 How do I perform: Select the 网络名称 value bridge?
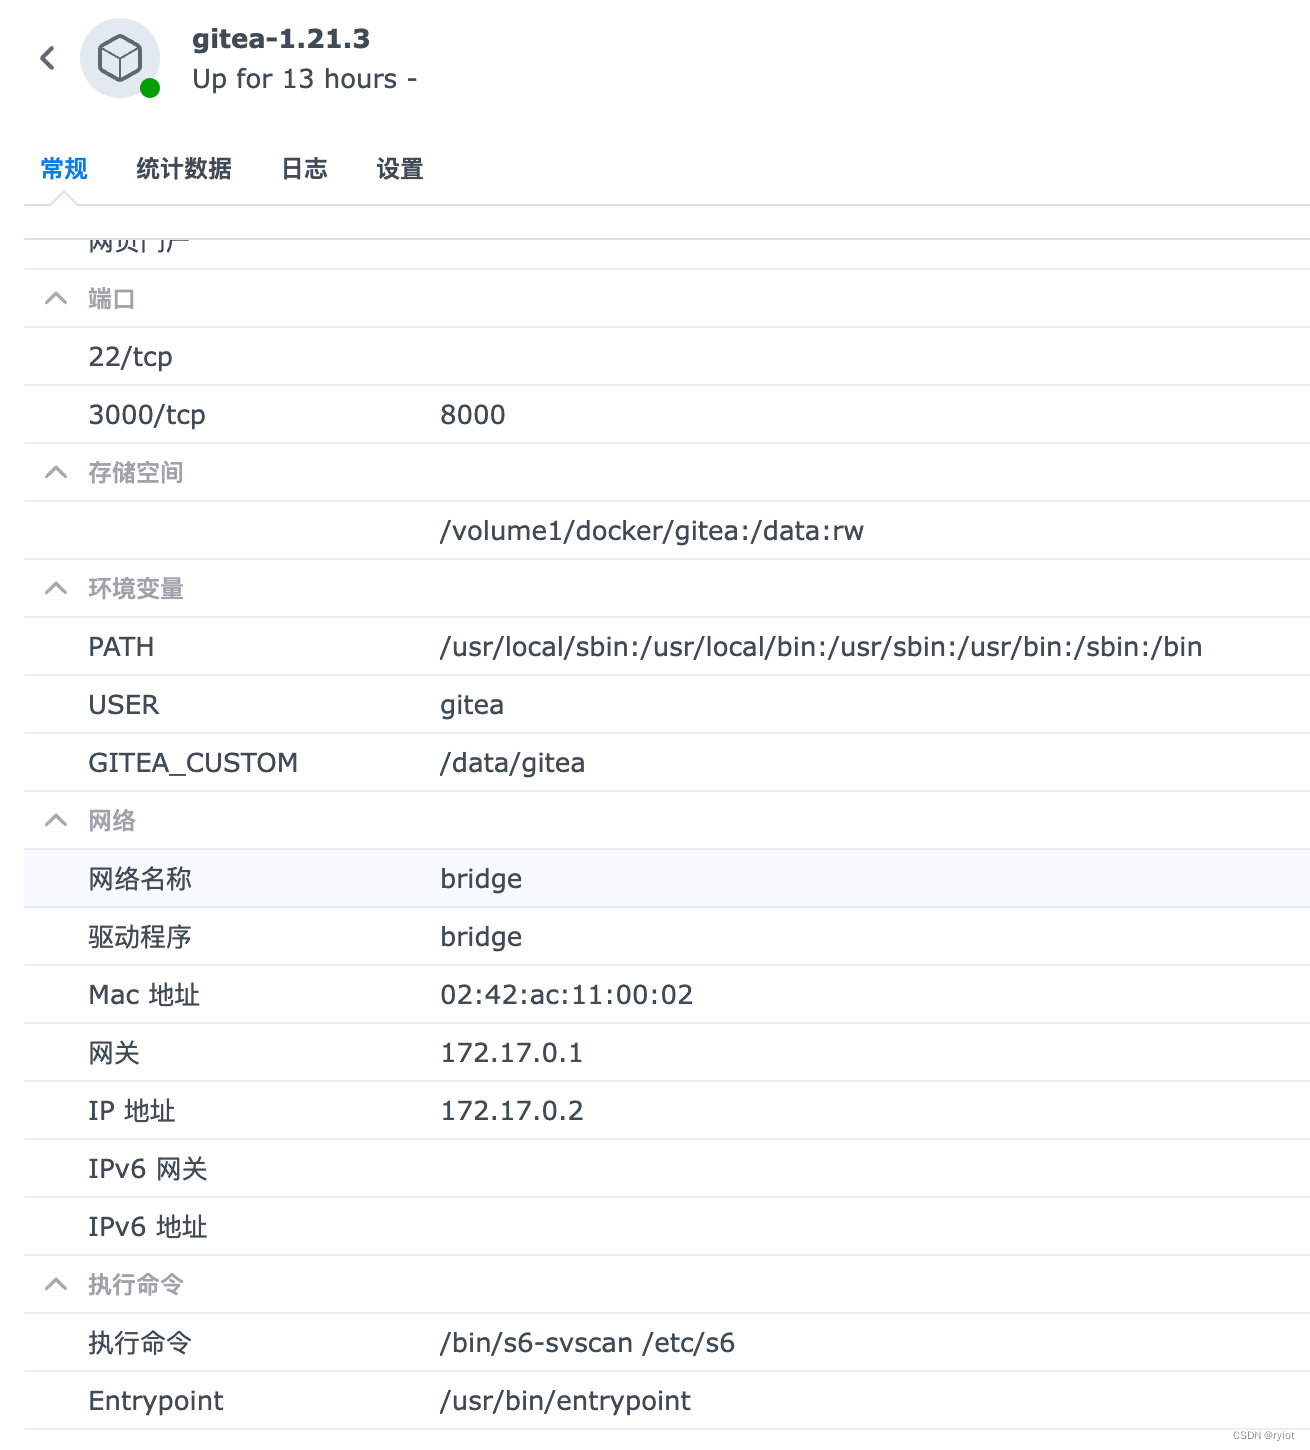pyautogui.click(x=481, y=879)
